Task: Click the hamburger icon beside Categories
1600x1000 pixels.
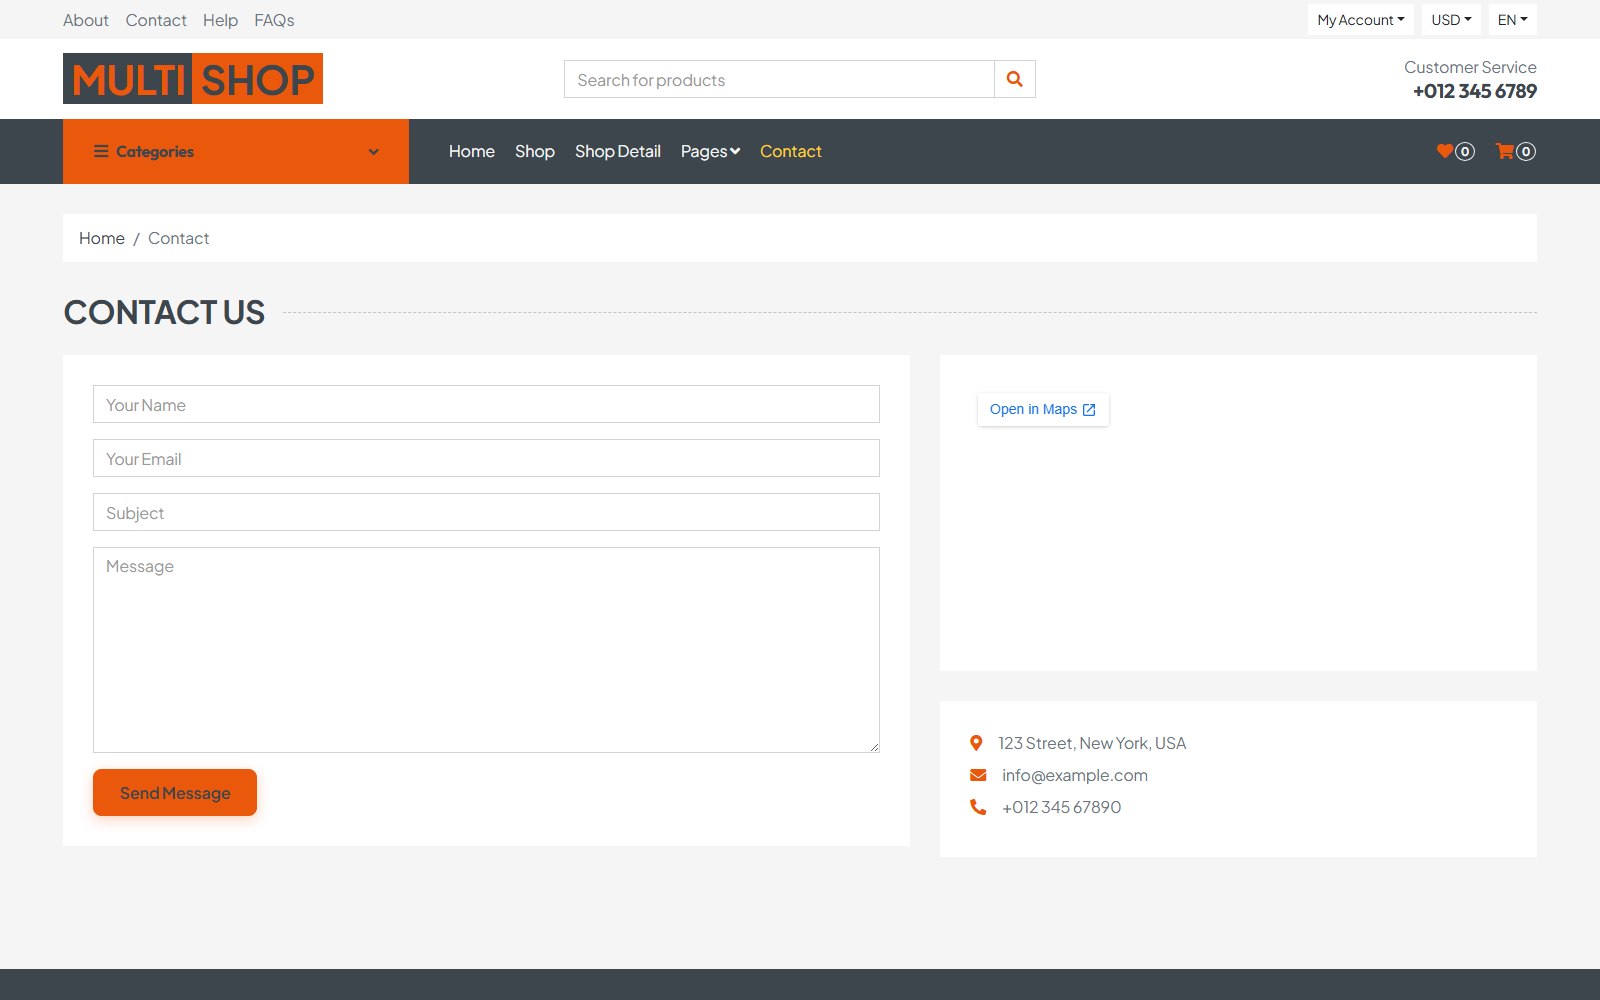Action: [101, 151]
